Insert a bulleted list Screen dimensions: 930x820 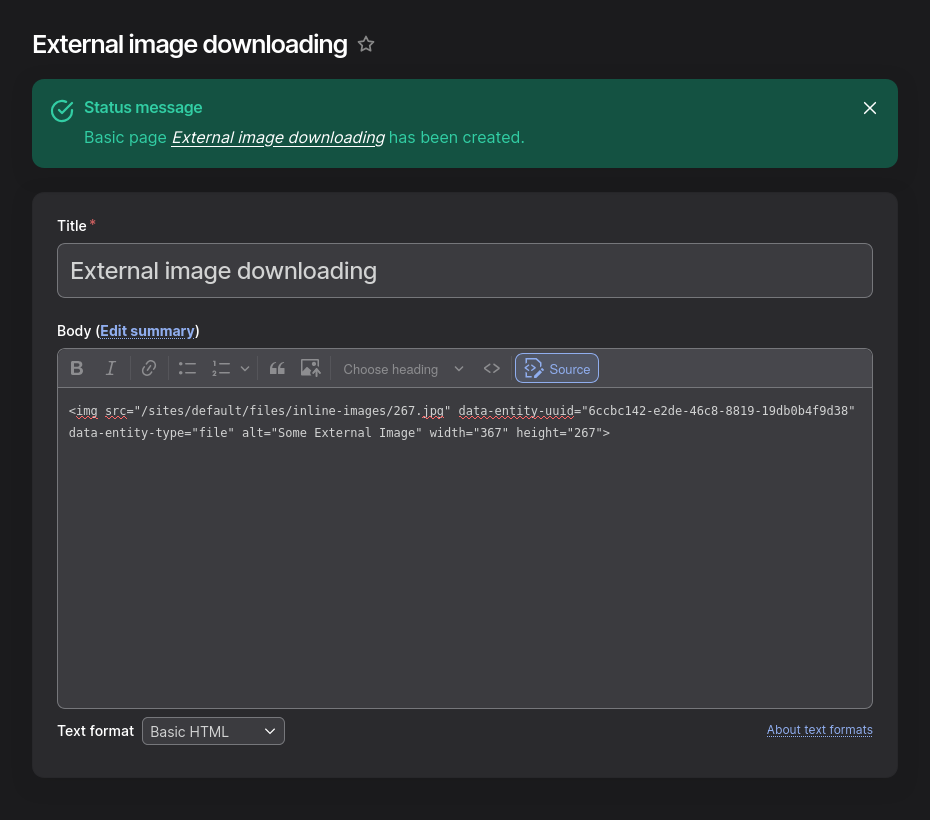187,369
